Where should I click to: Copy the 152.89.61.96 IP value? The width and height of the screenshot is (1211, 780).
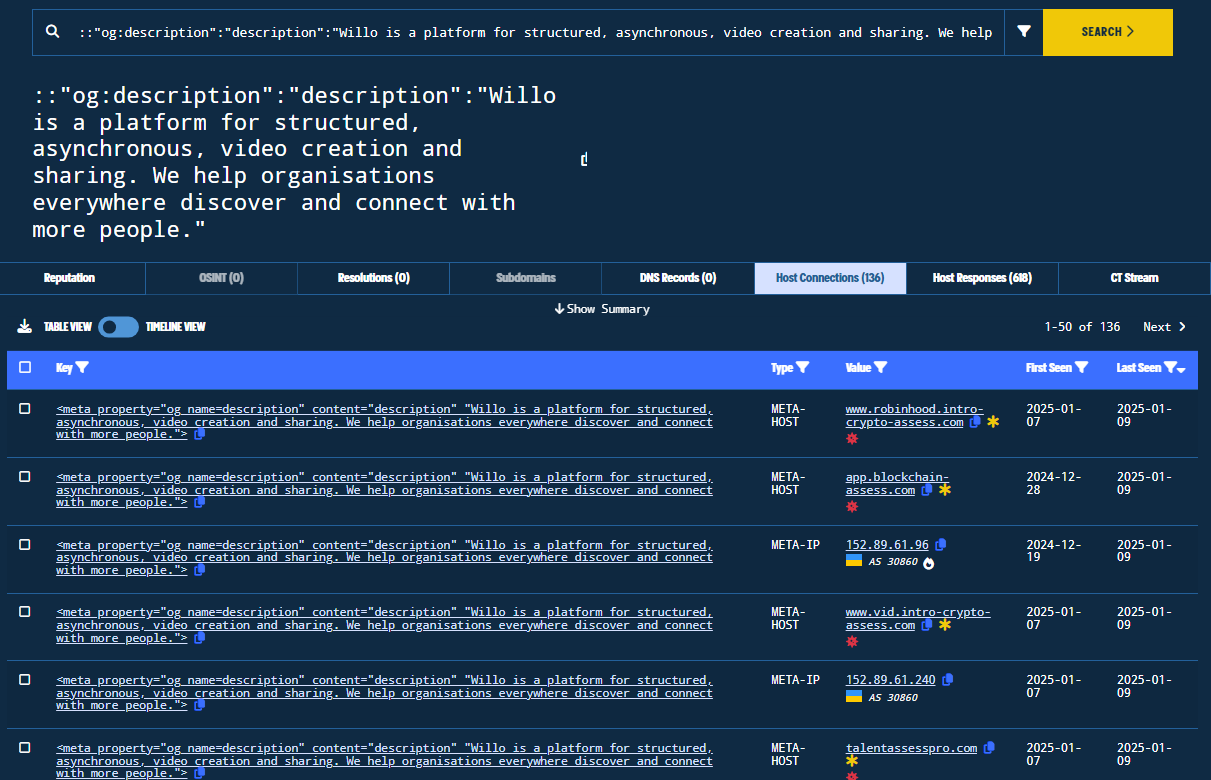(940, 545)
